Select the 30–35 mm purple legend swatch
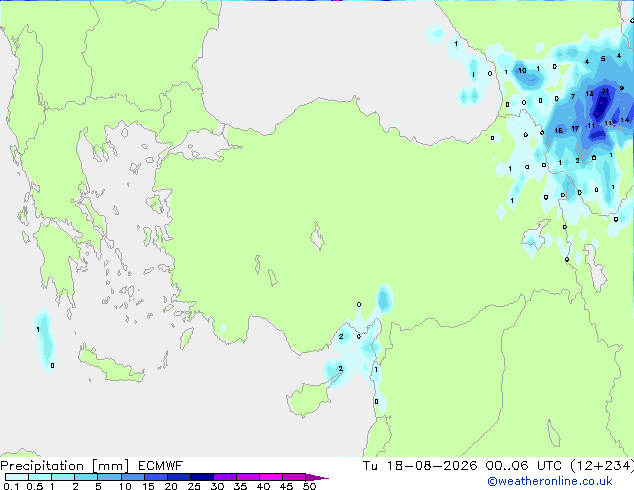 click(224, 477)
